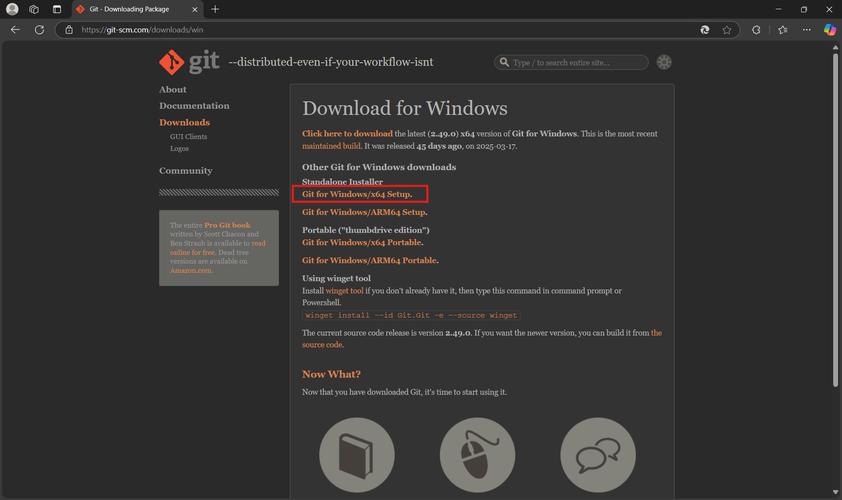Toggle dark mode with the gear-like icon
The image size is (842, 500).
664,62
